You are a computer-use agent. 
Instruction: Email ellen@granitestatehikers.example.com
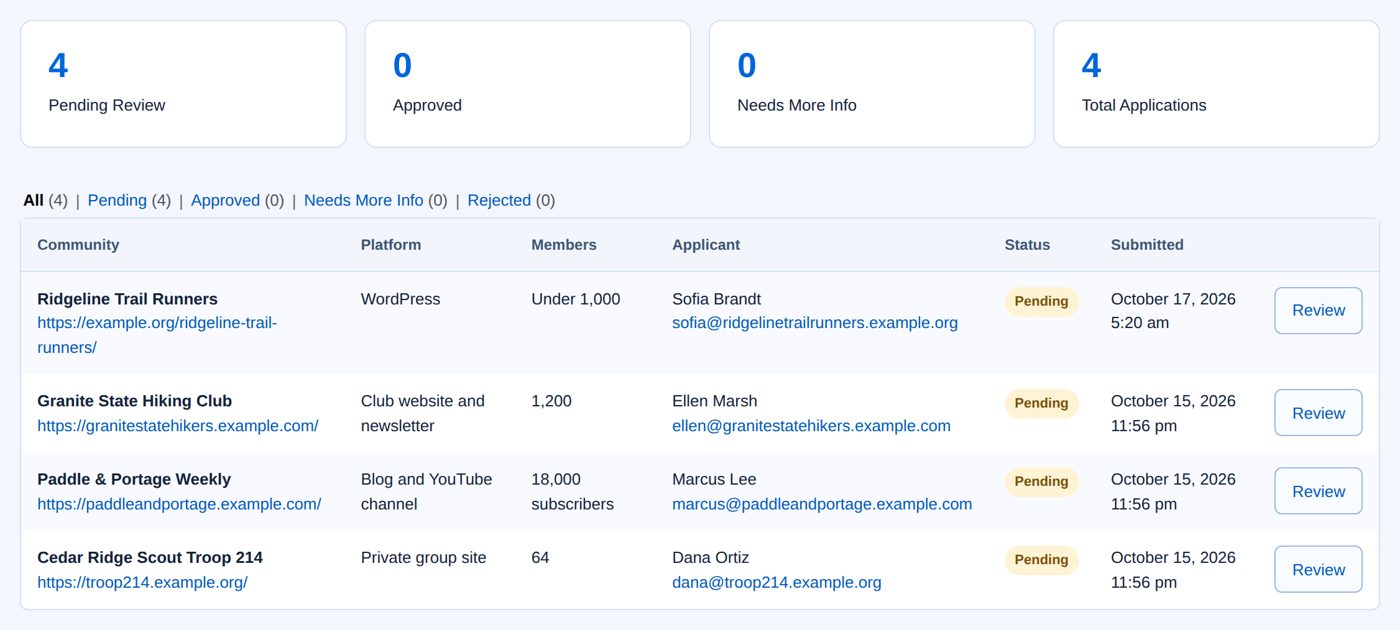(x=811, y=425)
